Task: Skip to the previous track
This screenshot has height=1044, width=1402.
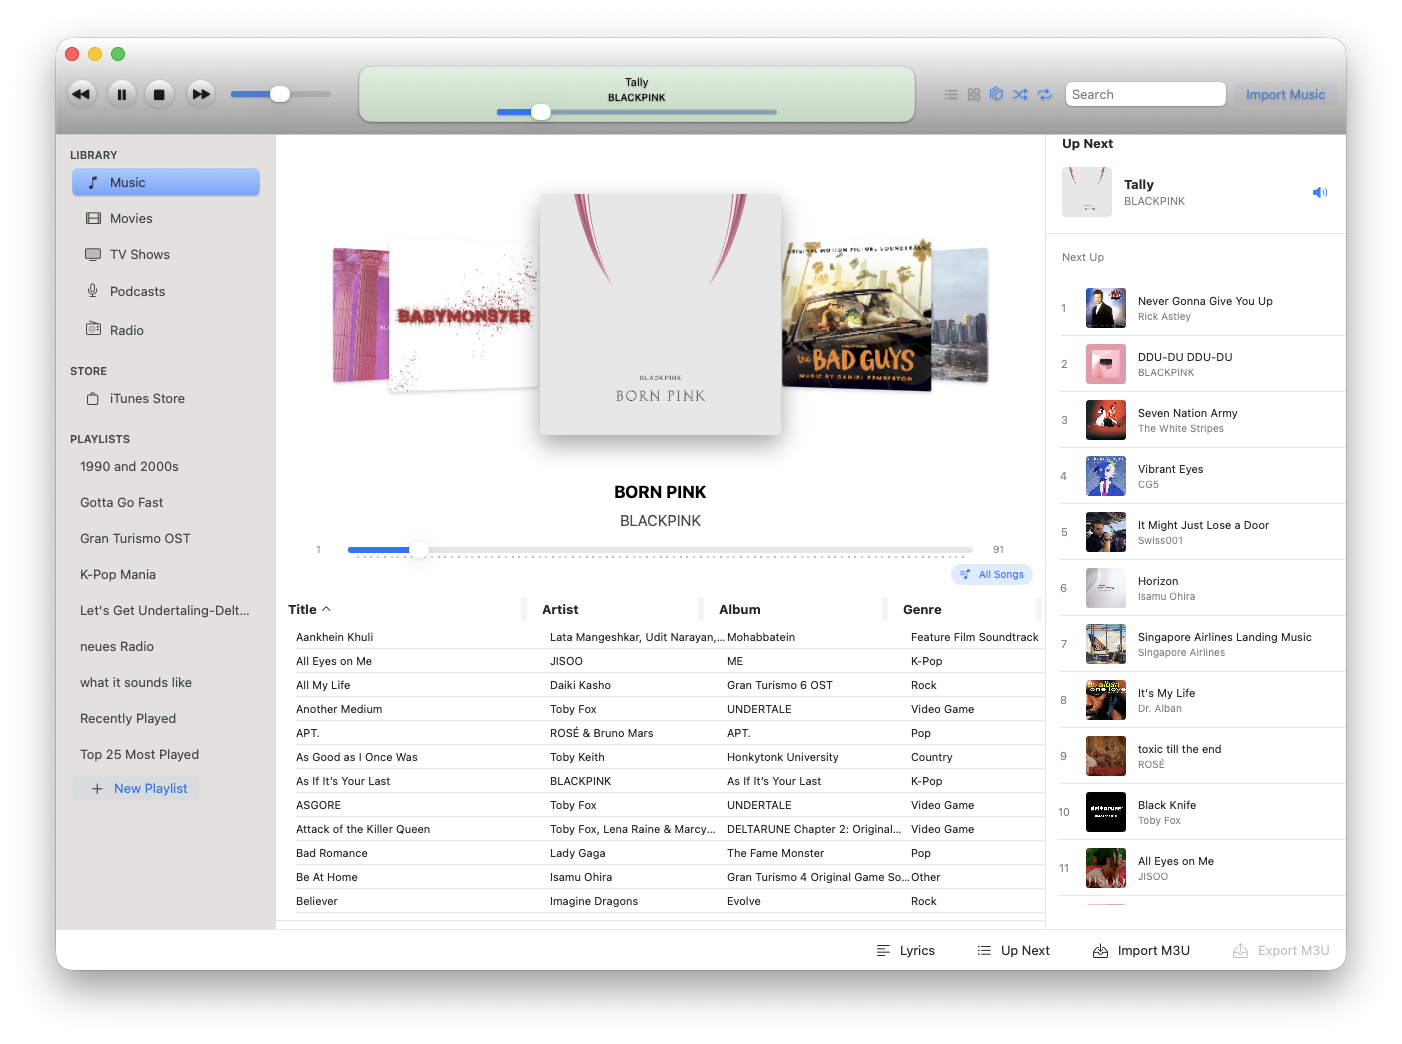Action: pos(81,94)
